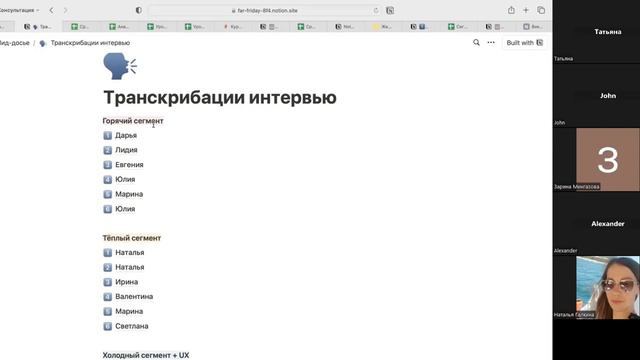Click the speaking head page icon
The image size is (640, 360).
pos(120,66)
